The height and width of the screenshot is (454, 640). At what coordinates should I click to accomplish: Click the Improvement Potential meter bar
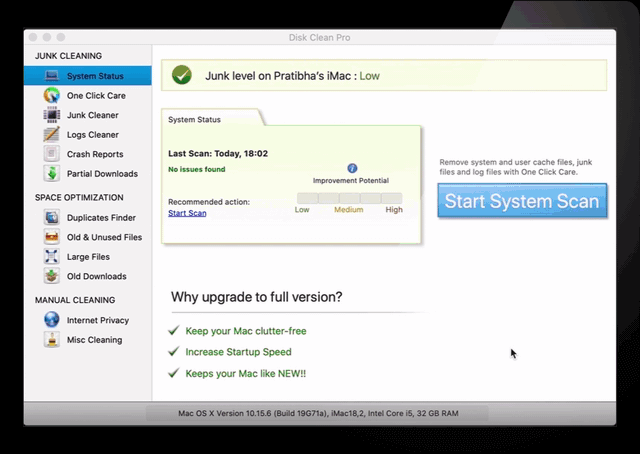(349, 198)
